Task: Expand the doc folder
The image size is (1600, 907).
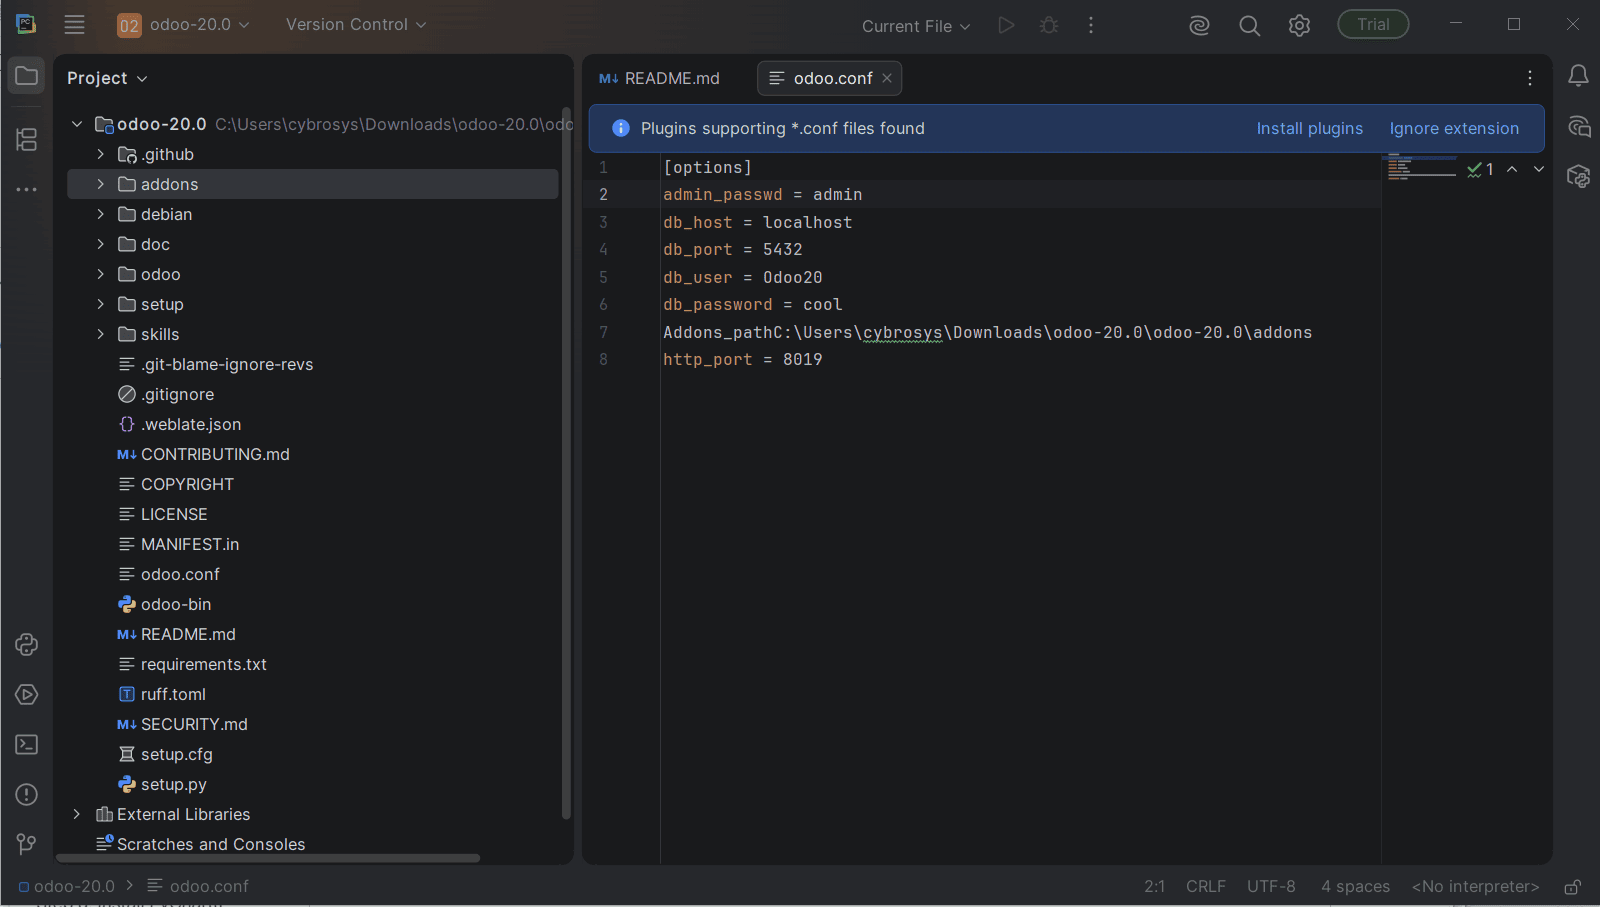Action: [x=100, y=244]
